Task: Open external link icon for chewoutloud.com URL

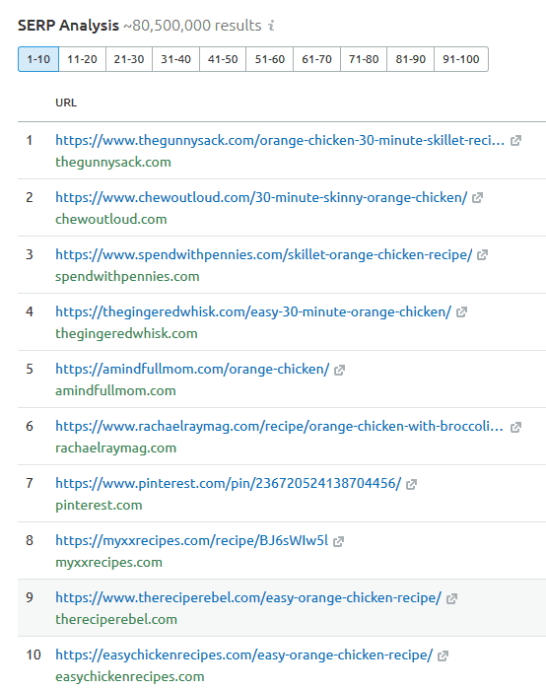Action: click(x=477, y=198)
